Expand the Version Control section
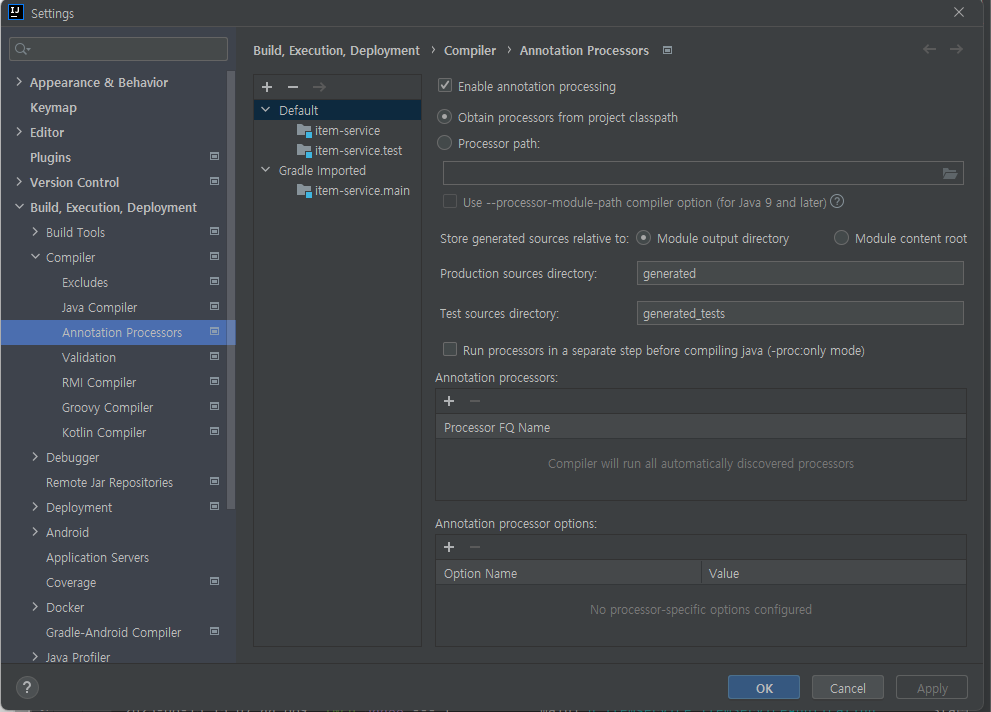The height and width of the screenshot is (712, 991). point(19,182)
